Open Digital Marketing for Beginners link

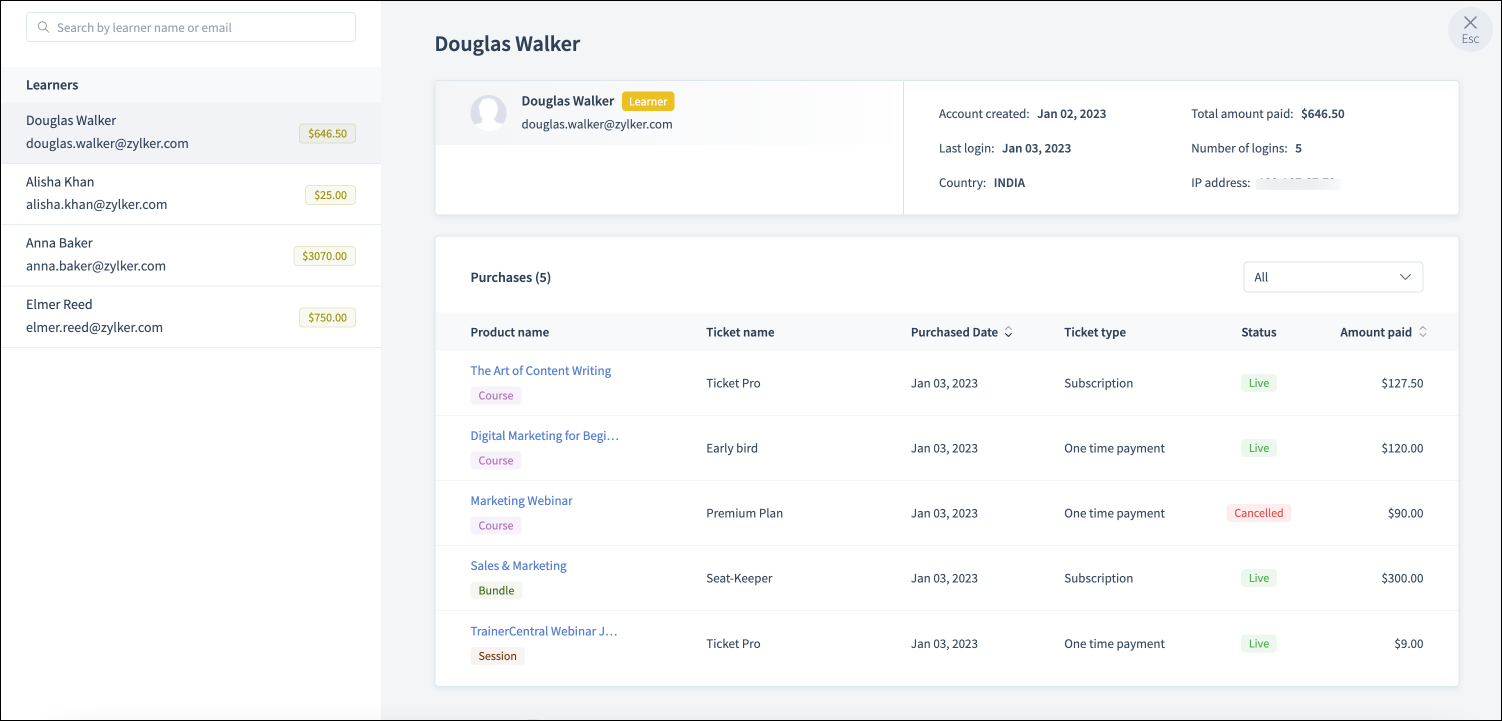[x=544, y=436]
